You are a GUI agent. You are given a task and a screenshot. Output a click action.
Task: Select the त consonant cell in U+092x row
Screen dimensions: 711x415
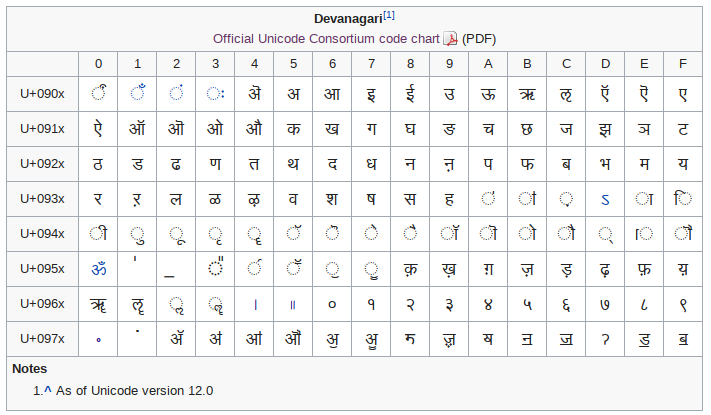point(254,164)
